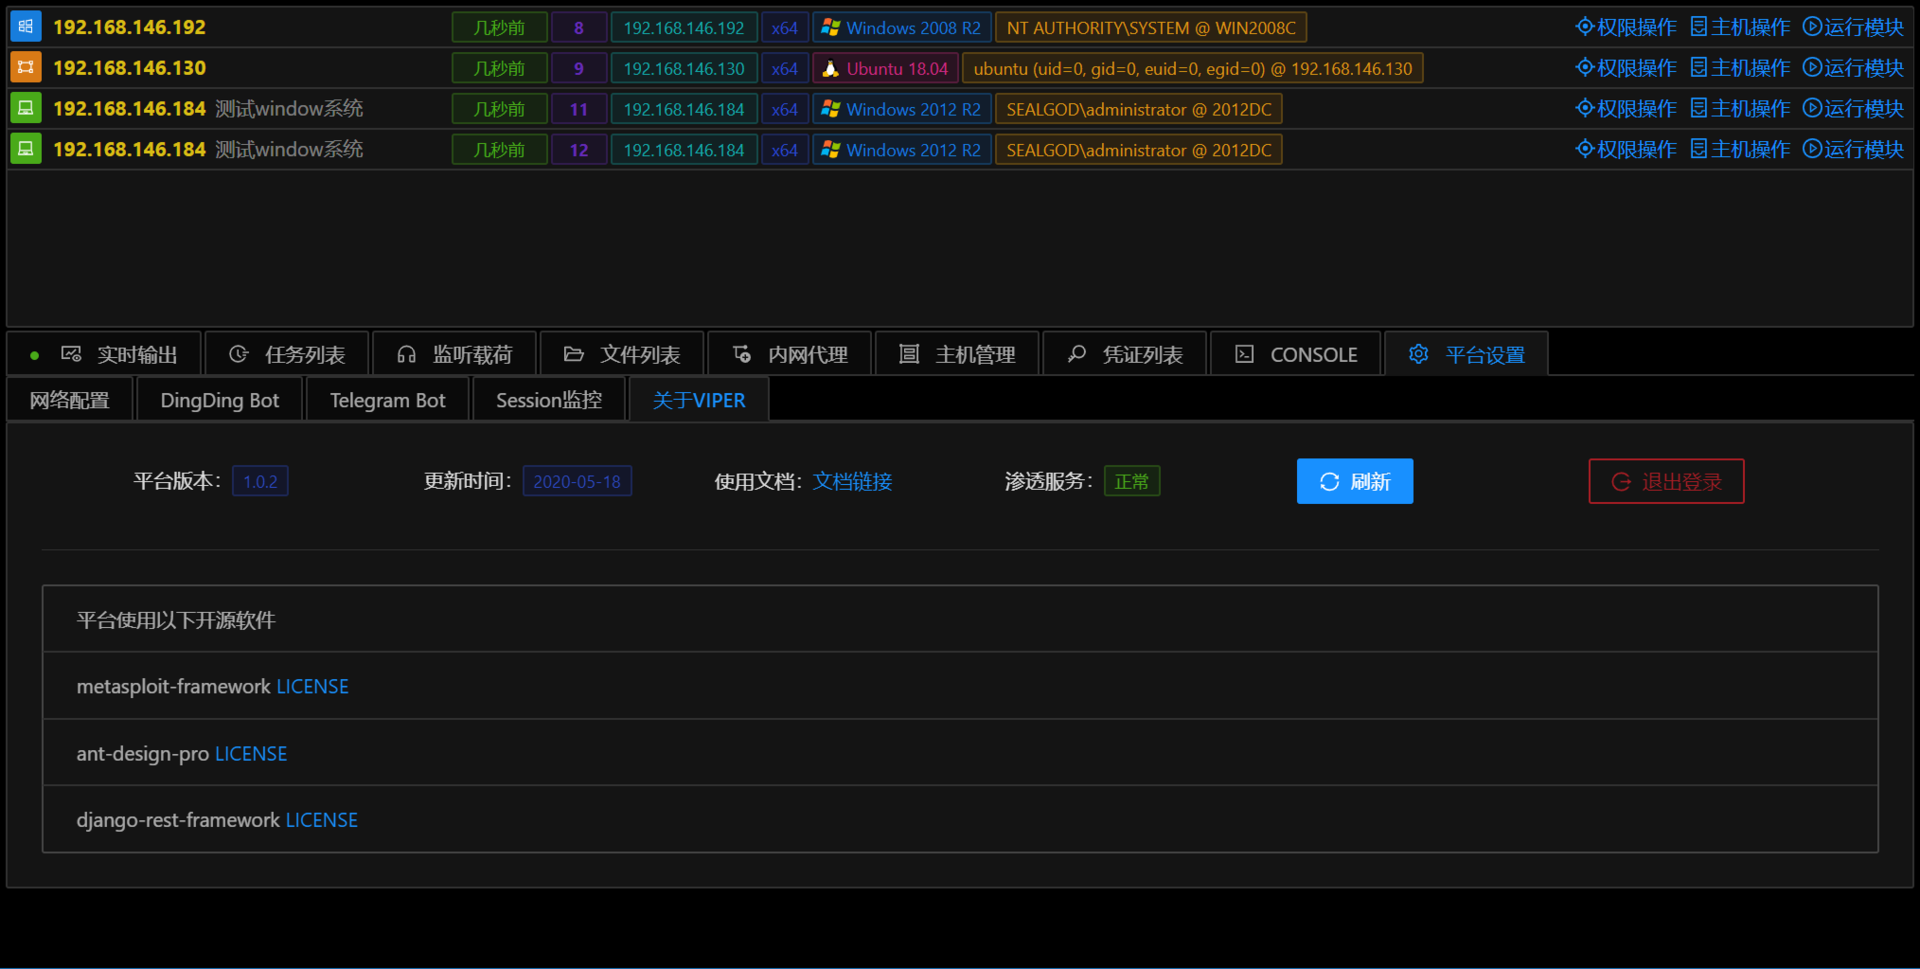Open the CONSOLE tab
The height and width of the screenshot is (969, 1920).
point(1296,354)
